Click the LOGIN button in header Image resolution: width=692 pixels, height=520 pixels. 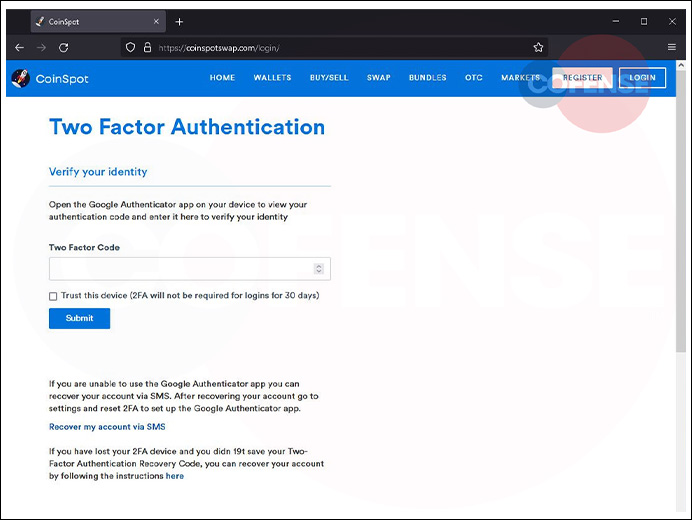(x=642, y=78)
